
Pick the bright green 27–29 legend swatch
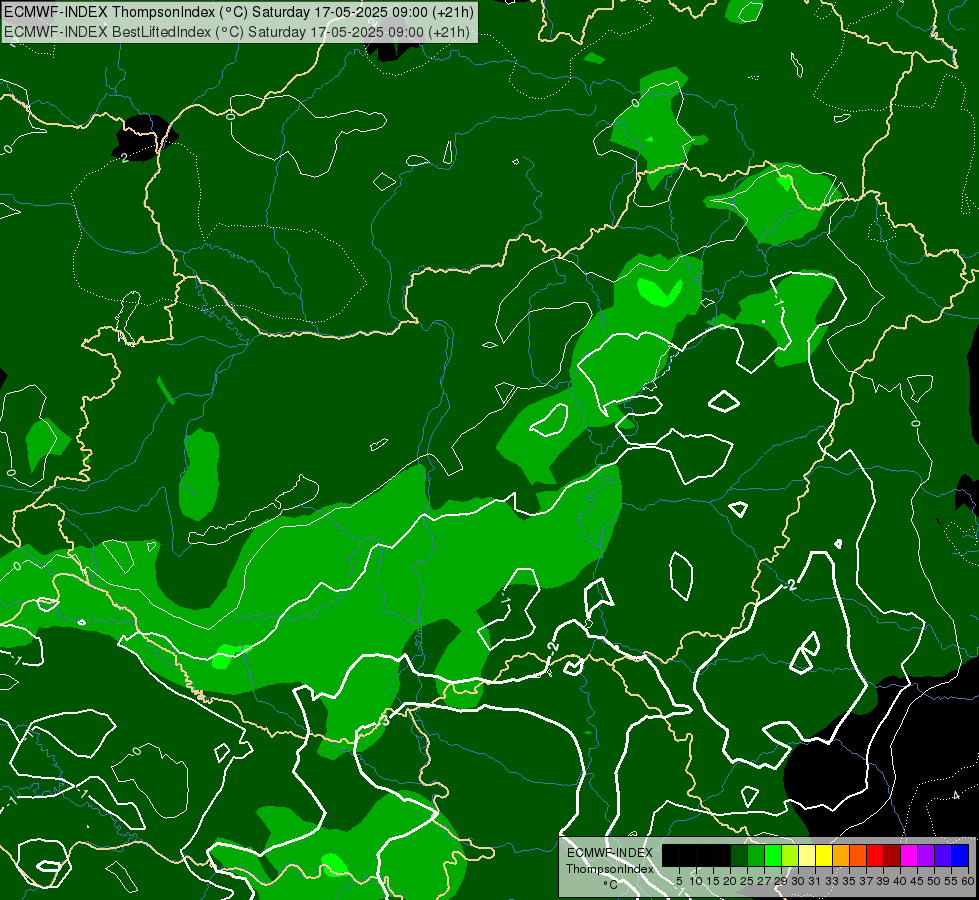[x=773, y=855]
